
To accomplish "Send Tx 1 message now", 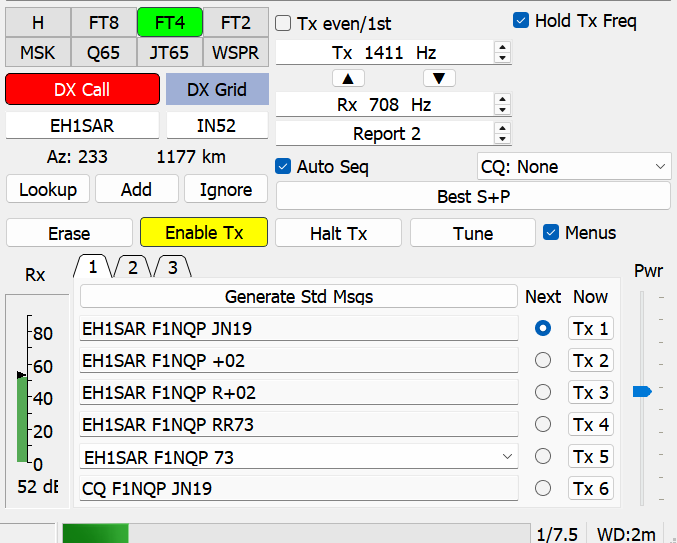I will click(x=591, y=328).
